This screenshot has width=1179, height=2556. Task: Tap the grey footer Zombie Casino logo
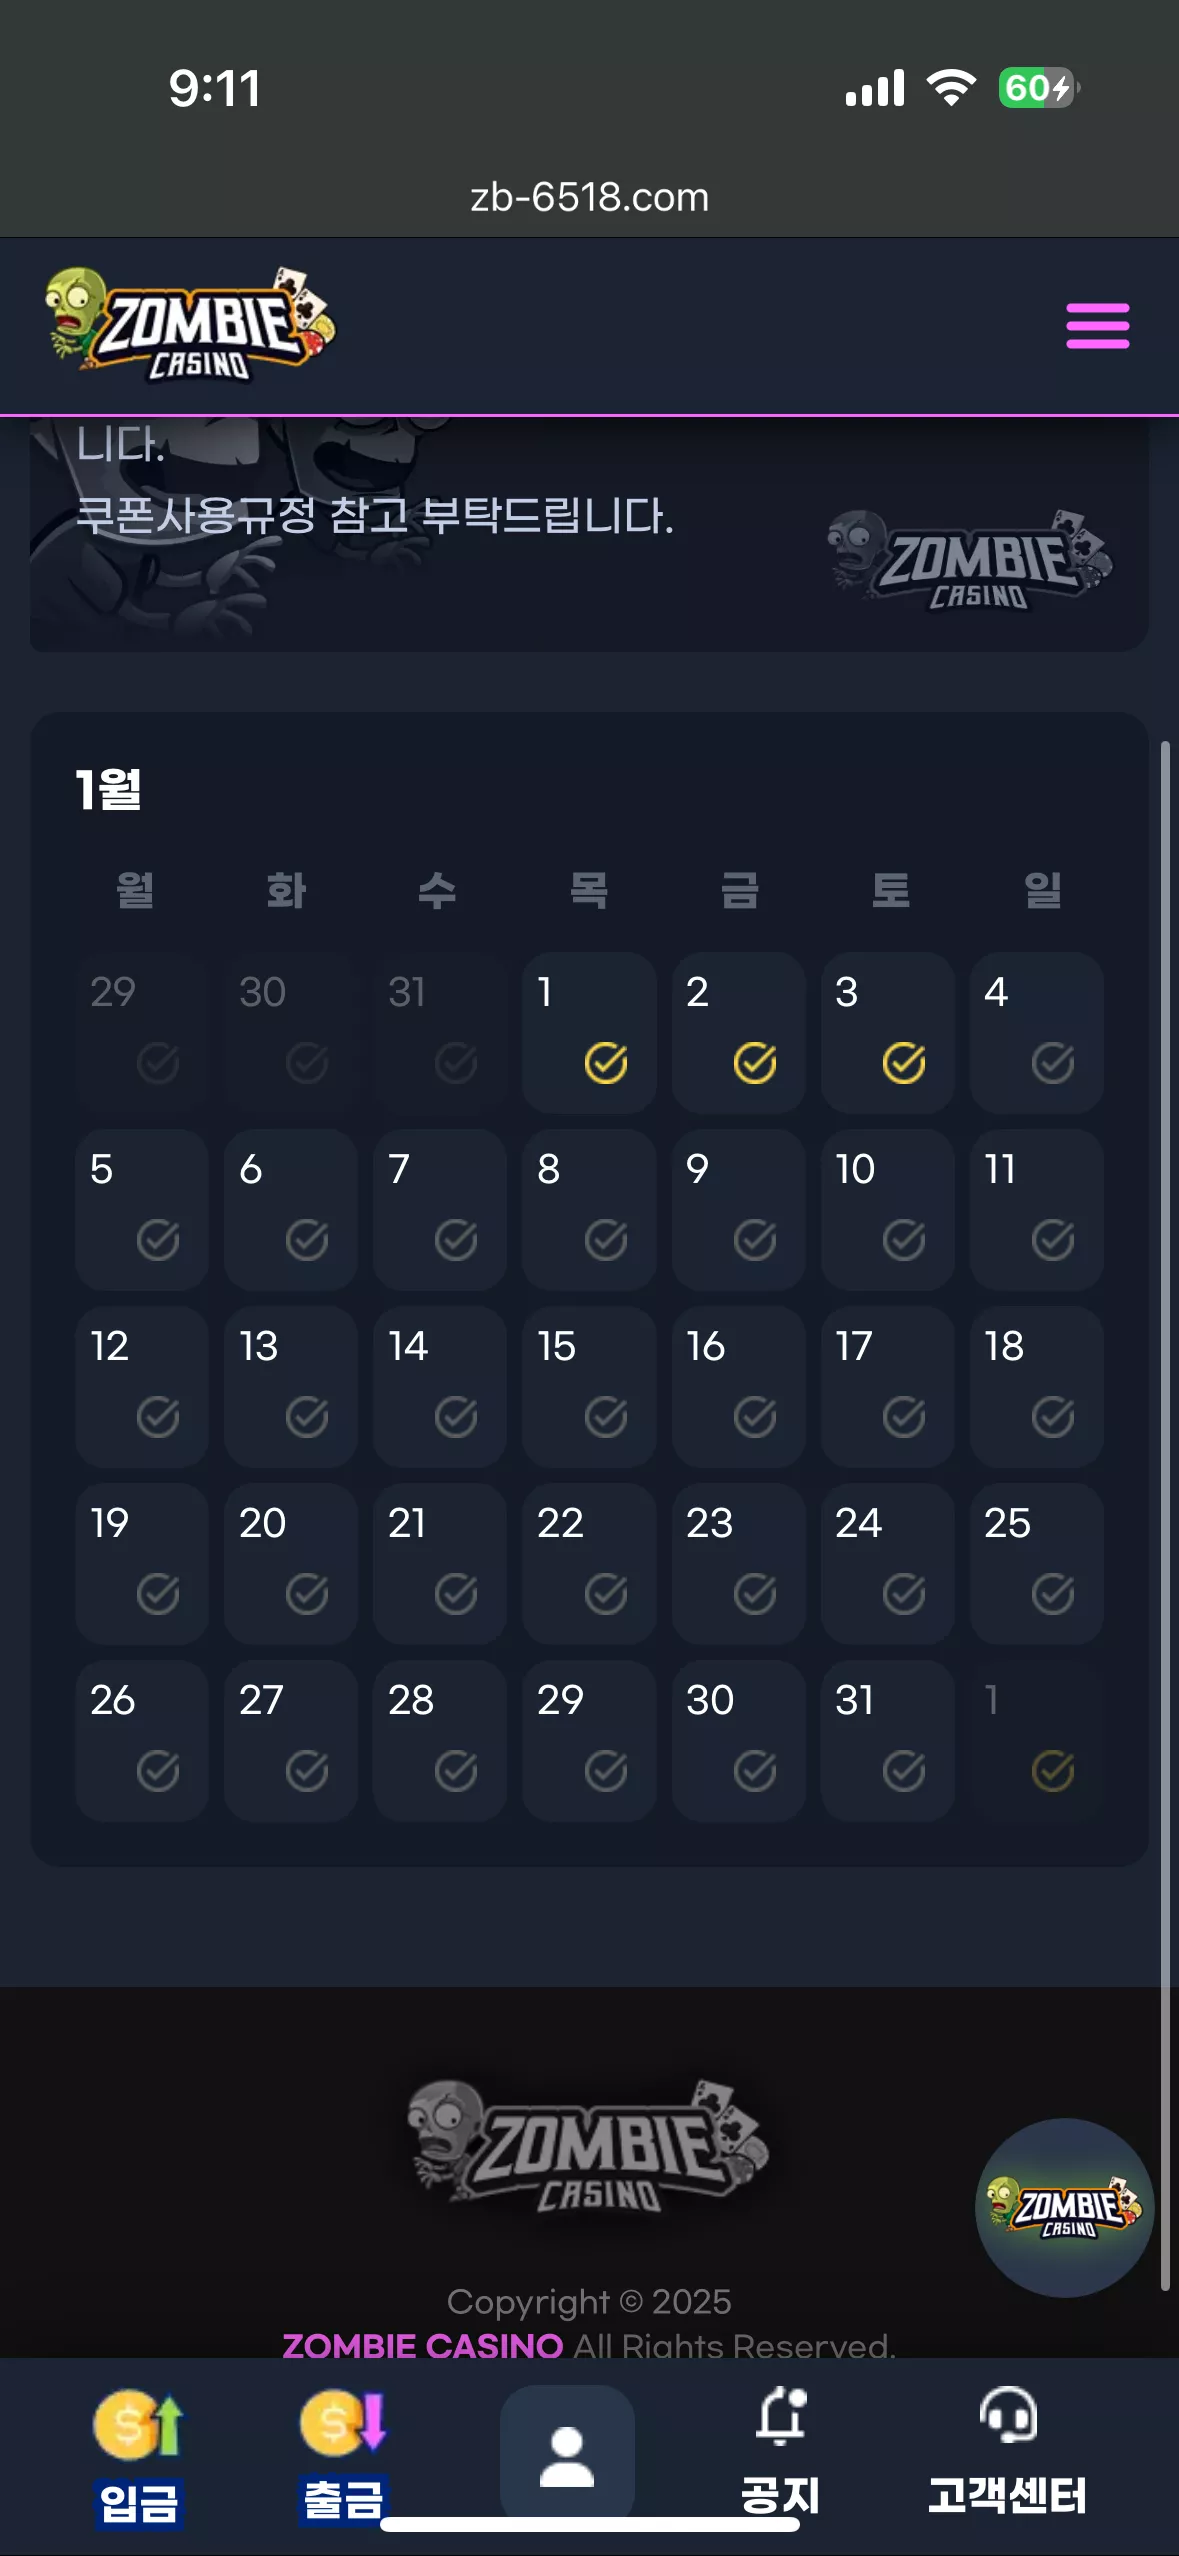point(588,2145)
